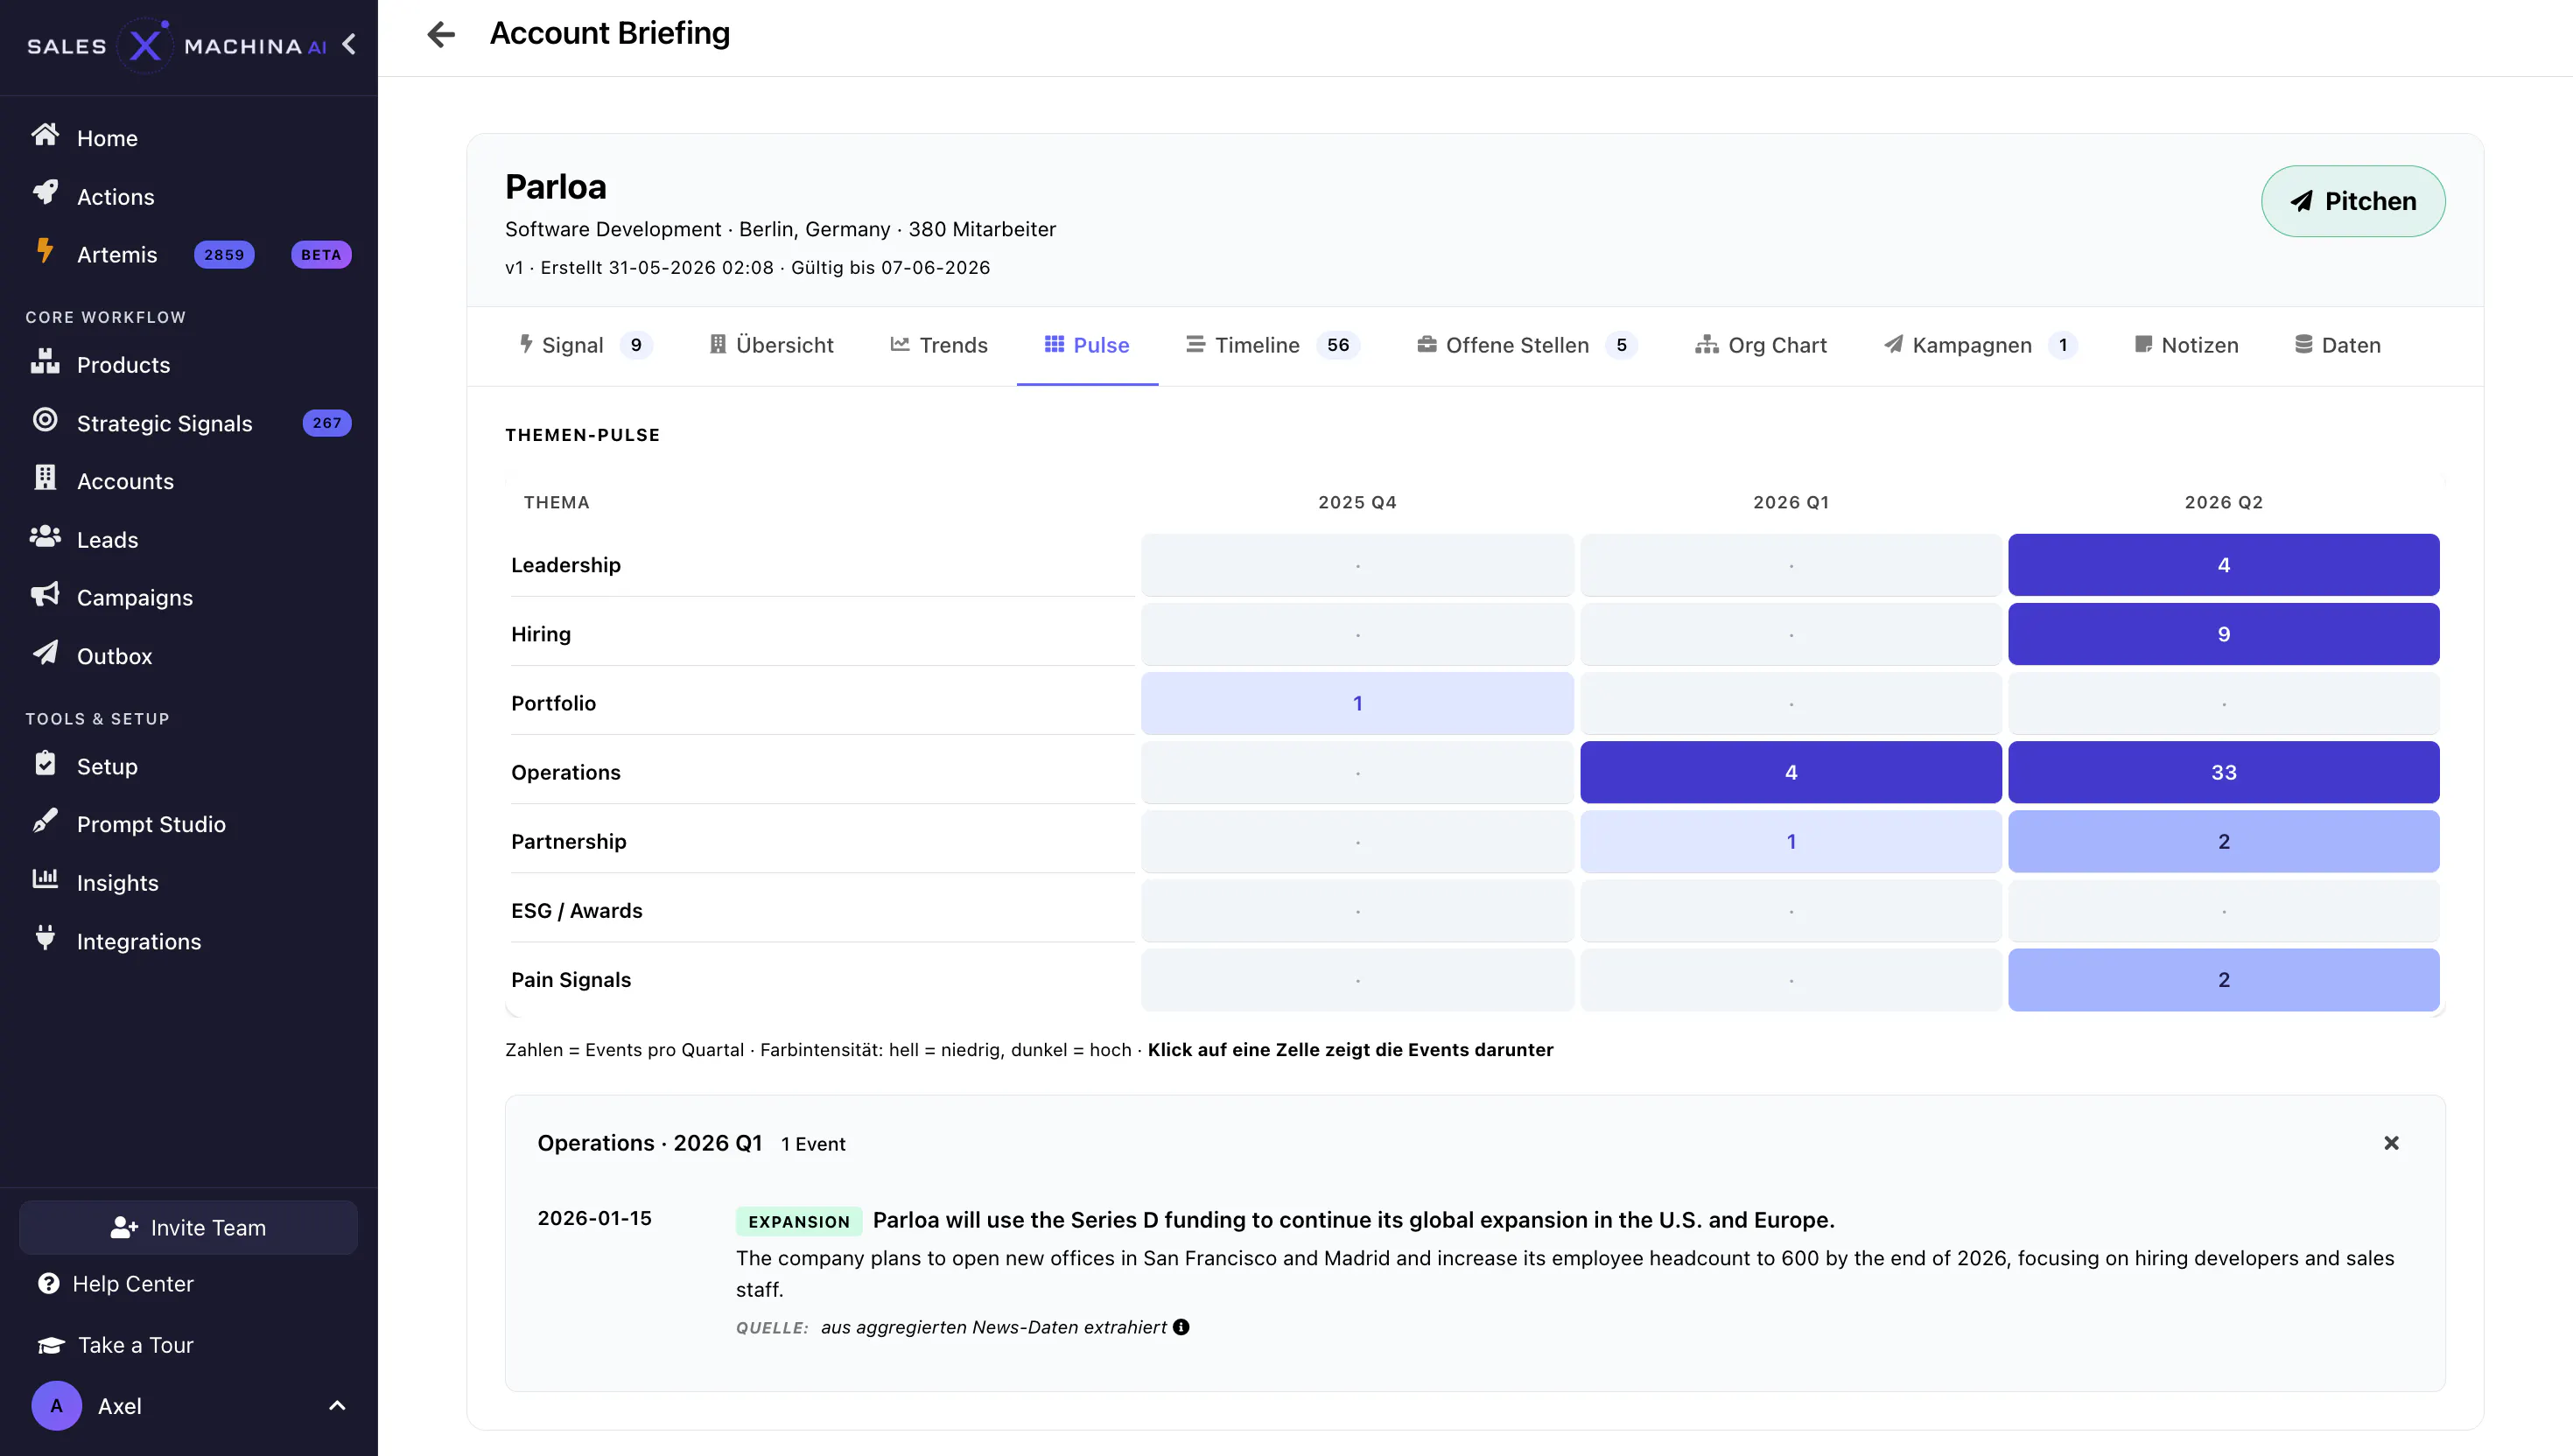Image resolution: width=2573 pixels, height=1456 pixels.
Task: Click the Pitchen button
Action: pyautogui.click(x=2353, y=201)
